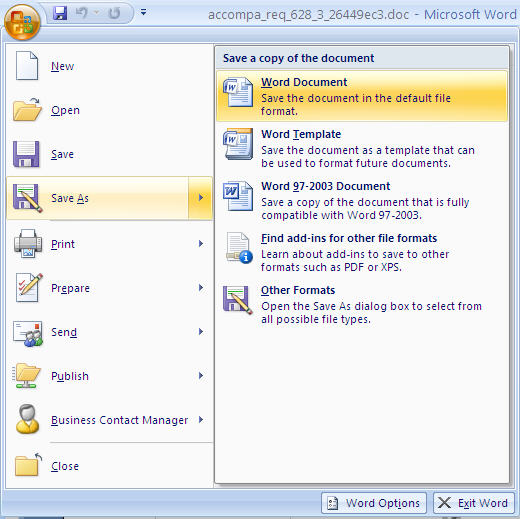Click the Other Formats floppy-and-pencil icon
520x519 pixels.
238,300
